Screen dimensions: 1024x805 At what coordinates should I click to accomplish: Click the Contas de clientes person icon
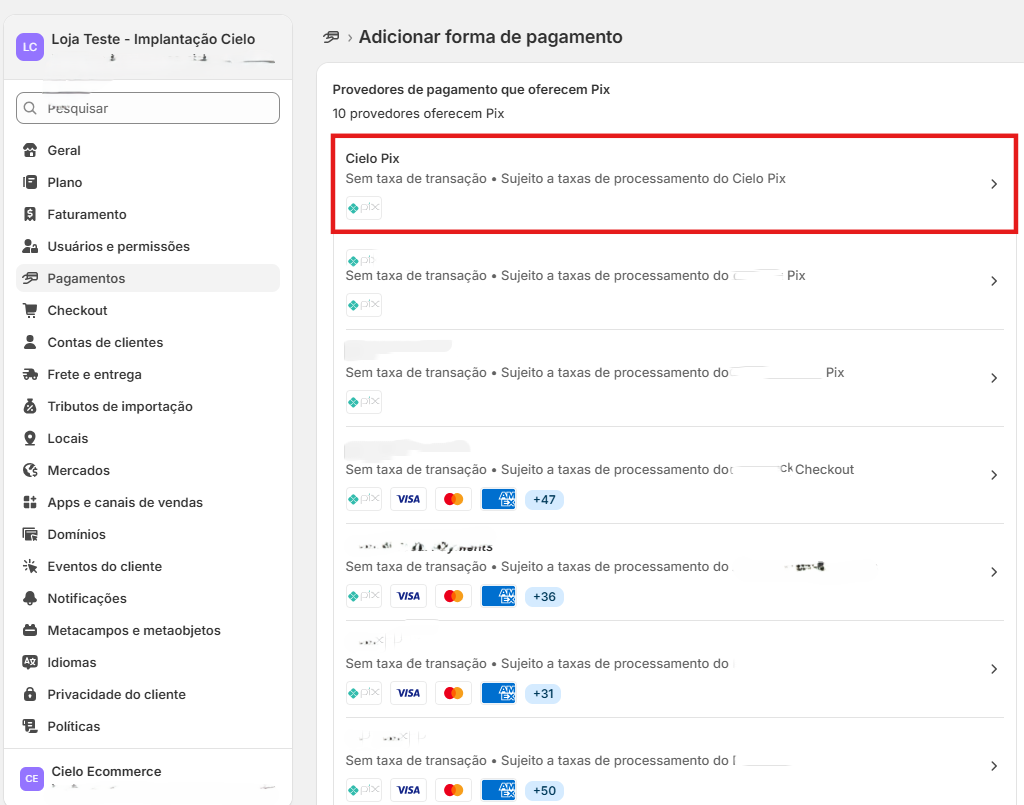pyautogui.click(x=30, y=342)
